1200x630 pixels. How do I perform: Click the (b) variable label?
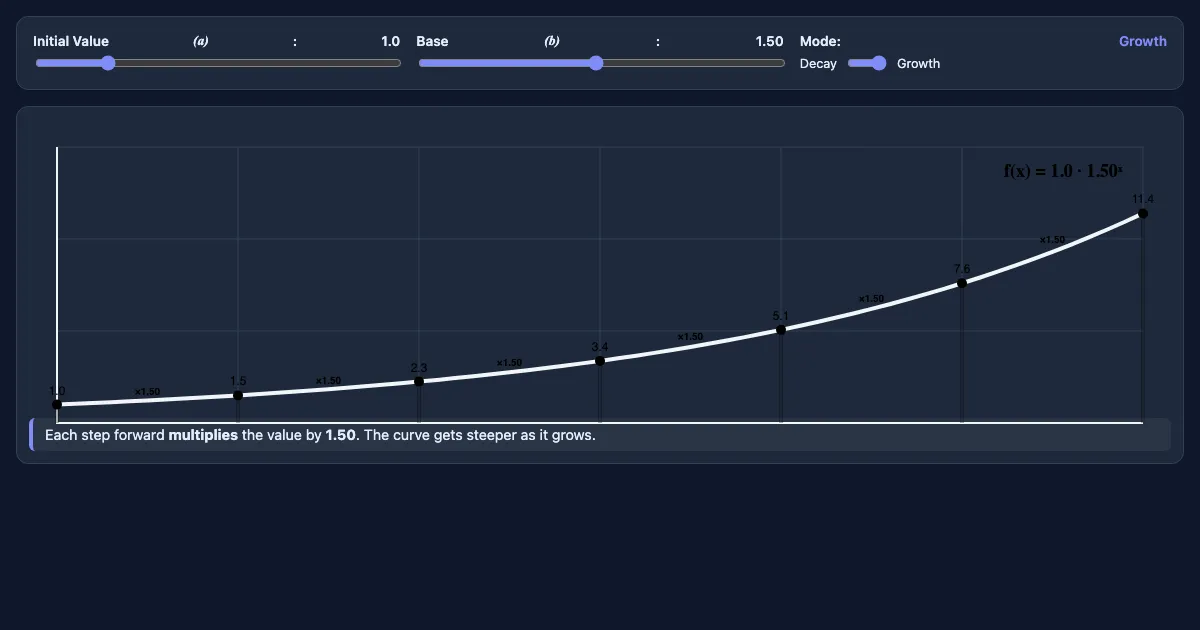(x=552, y=41)
